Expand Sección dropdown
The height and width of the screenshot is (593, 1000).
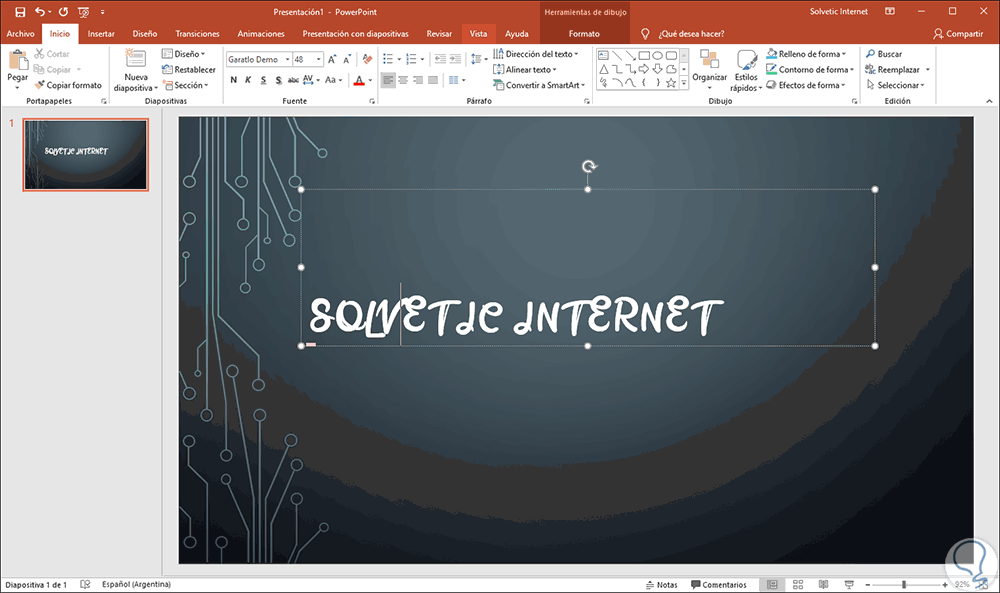coord(185,85)
